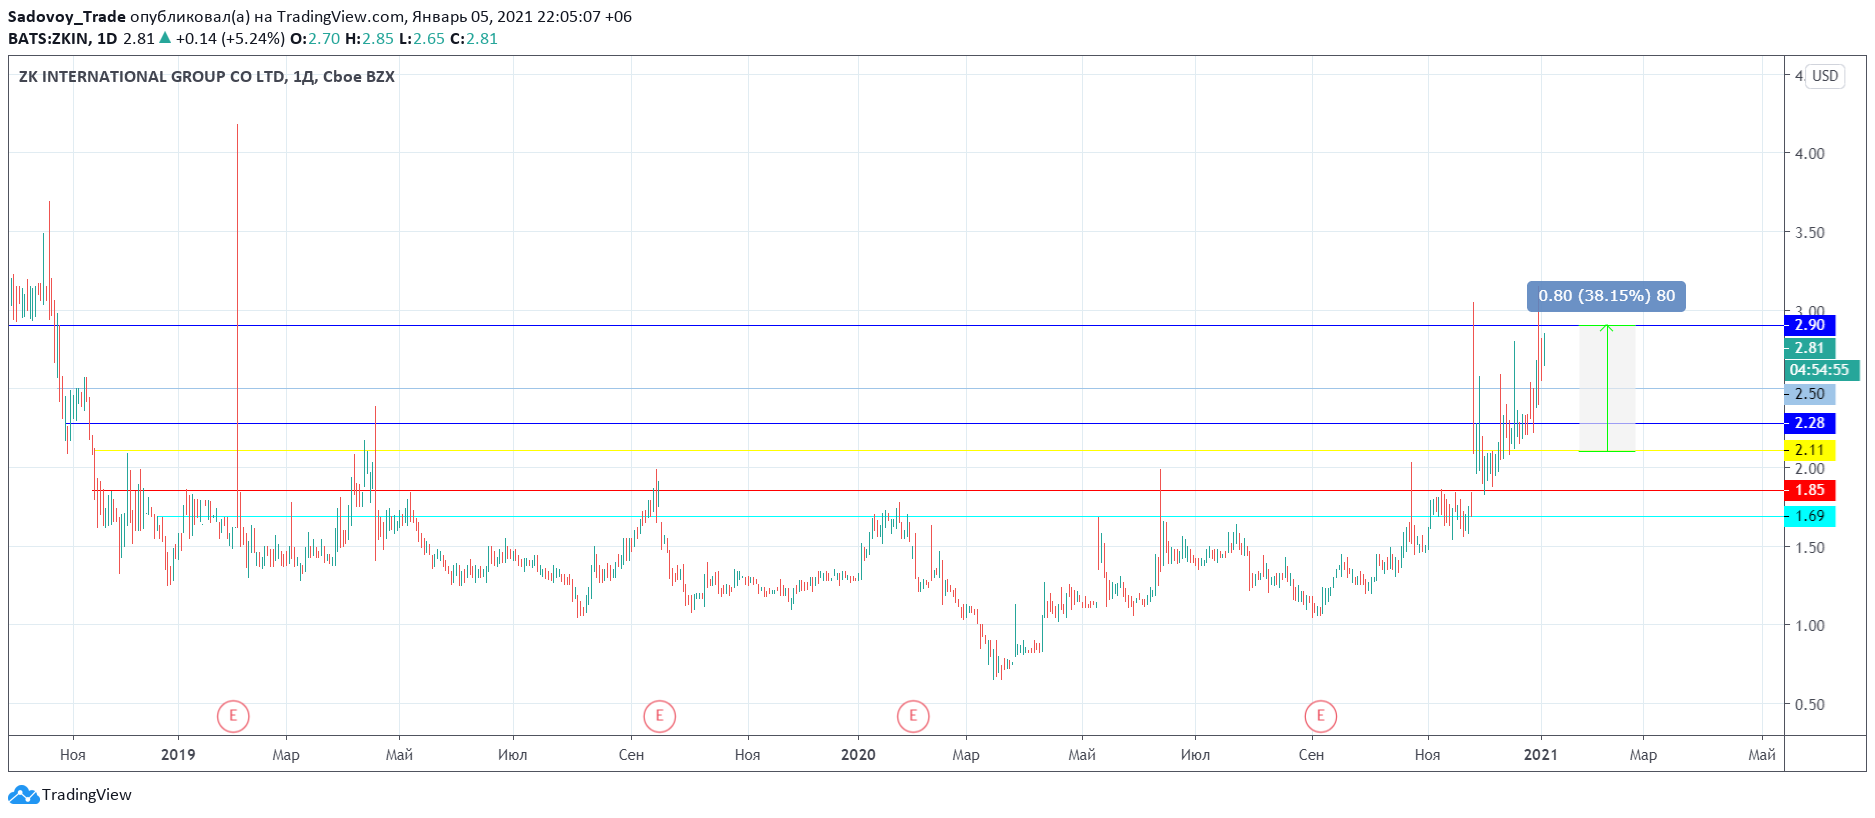Screen dimensions: 1875x818
Task: Open earnings marker E near February 2019
Action: pyautogui.click(x=233, y=716)
